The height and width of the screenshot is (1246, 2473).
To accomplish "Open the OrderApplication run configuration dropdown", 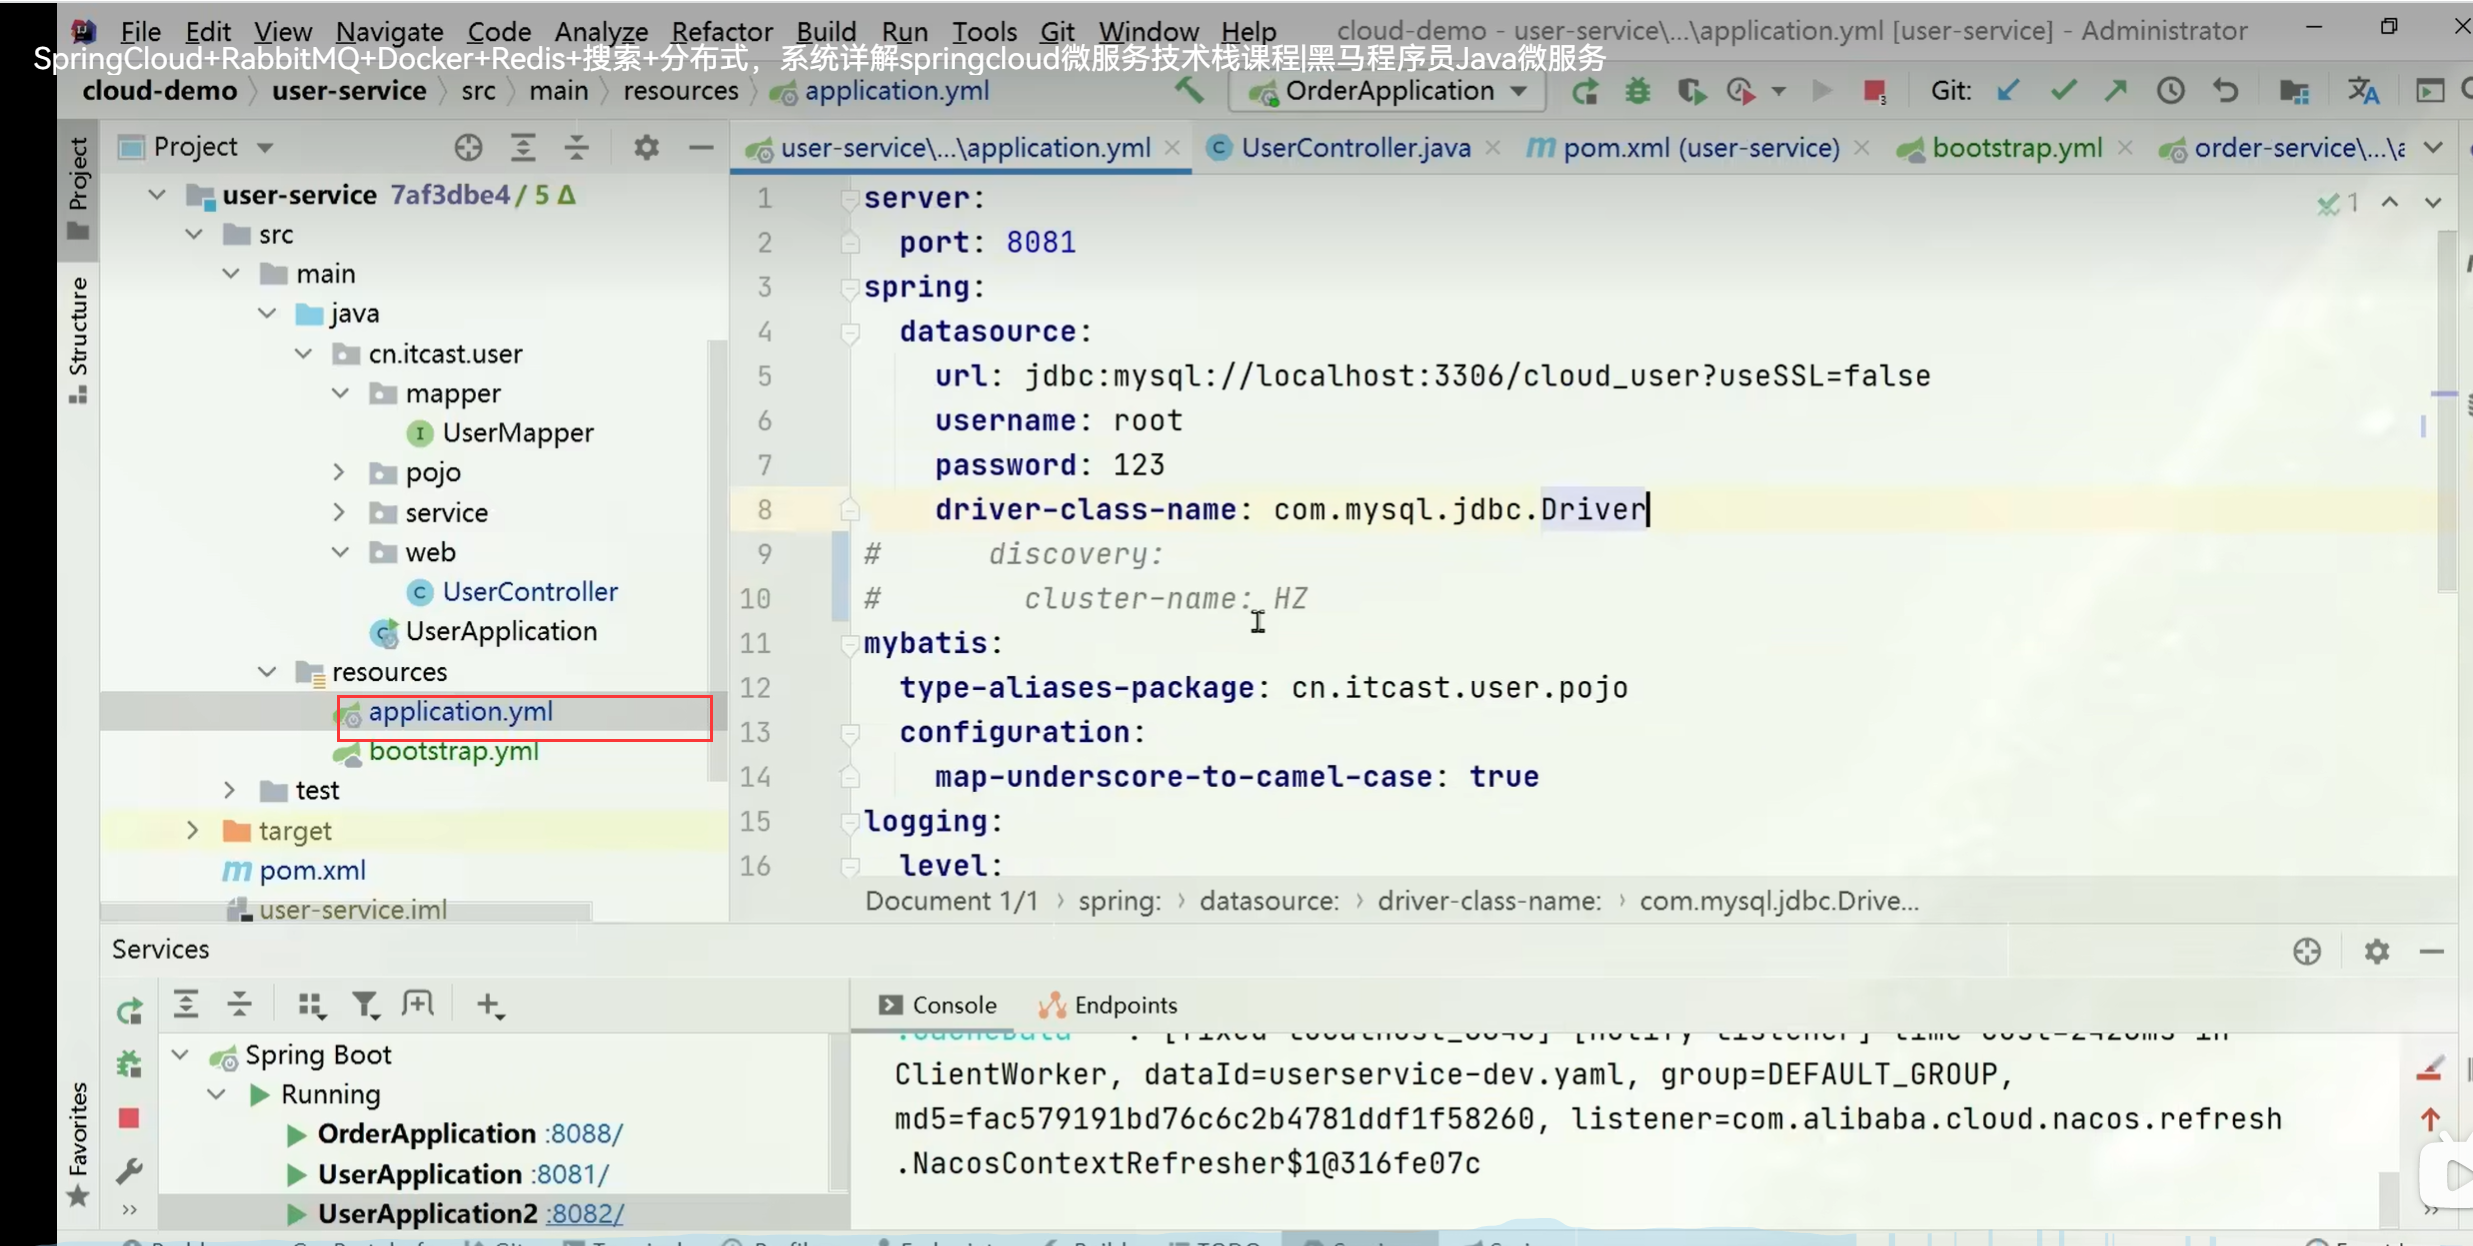I will click(x=1391, y=92).
